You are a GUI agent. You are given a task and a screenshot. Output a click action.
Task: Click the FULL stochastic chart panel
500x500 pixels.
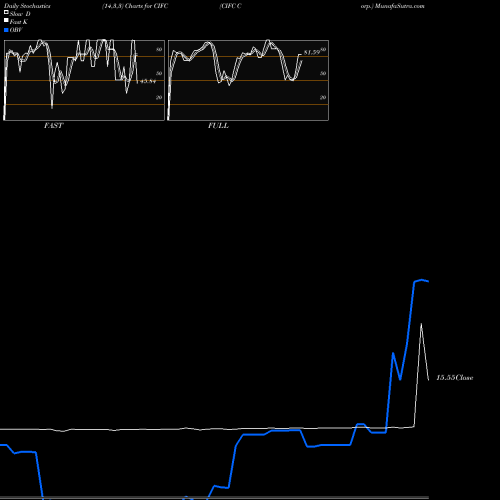click(x=248, y=80)
